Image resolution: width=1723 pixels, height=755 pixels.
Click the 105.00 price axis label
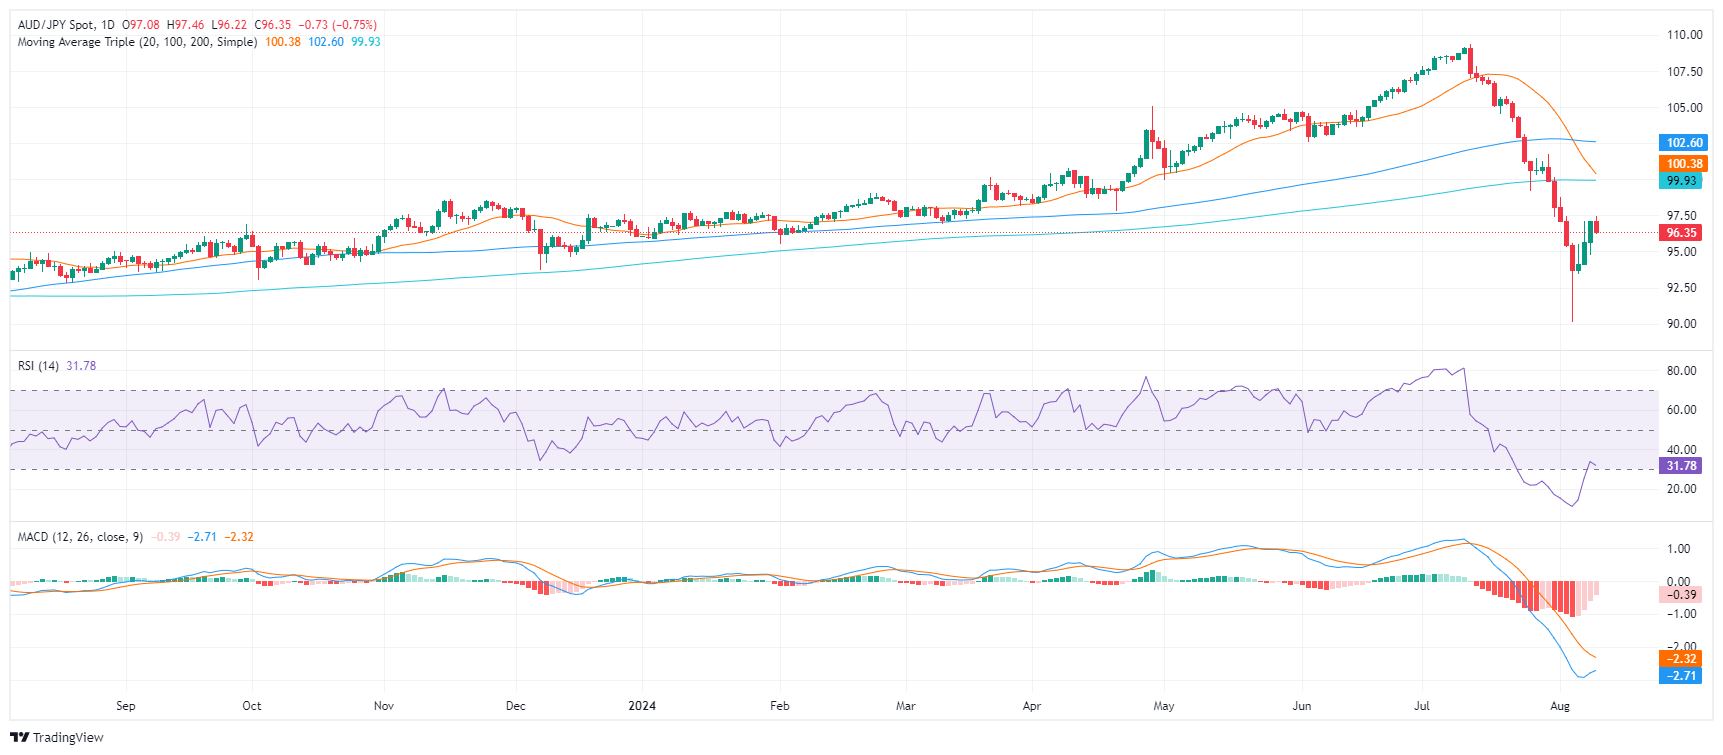click(1684, 108)
